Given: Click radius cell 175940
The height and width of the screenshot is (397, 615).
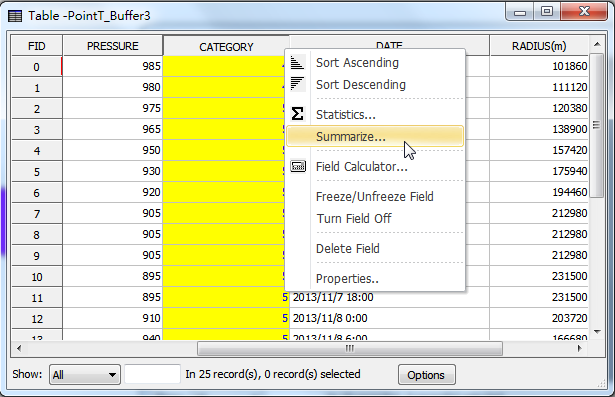Looking at the screenshot, I should coord(539,171).
